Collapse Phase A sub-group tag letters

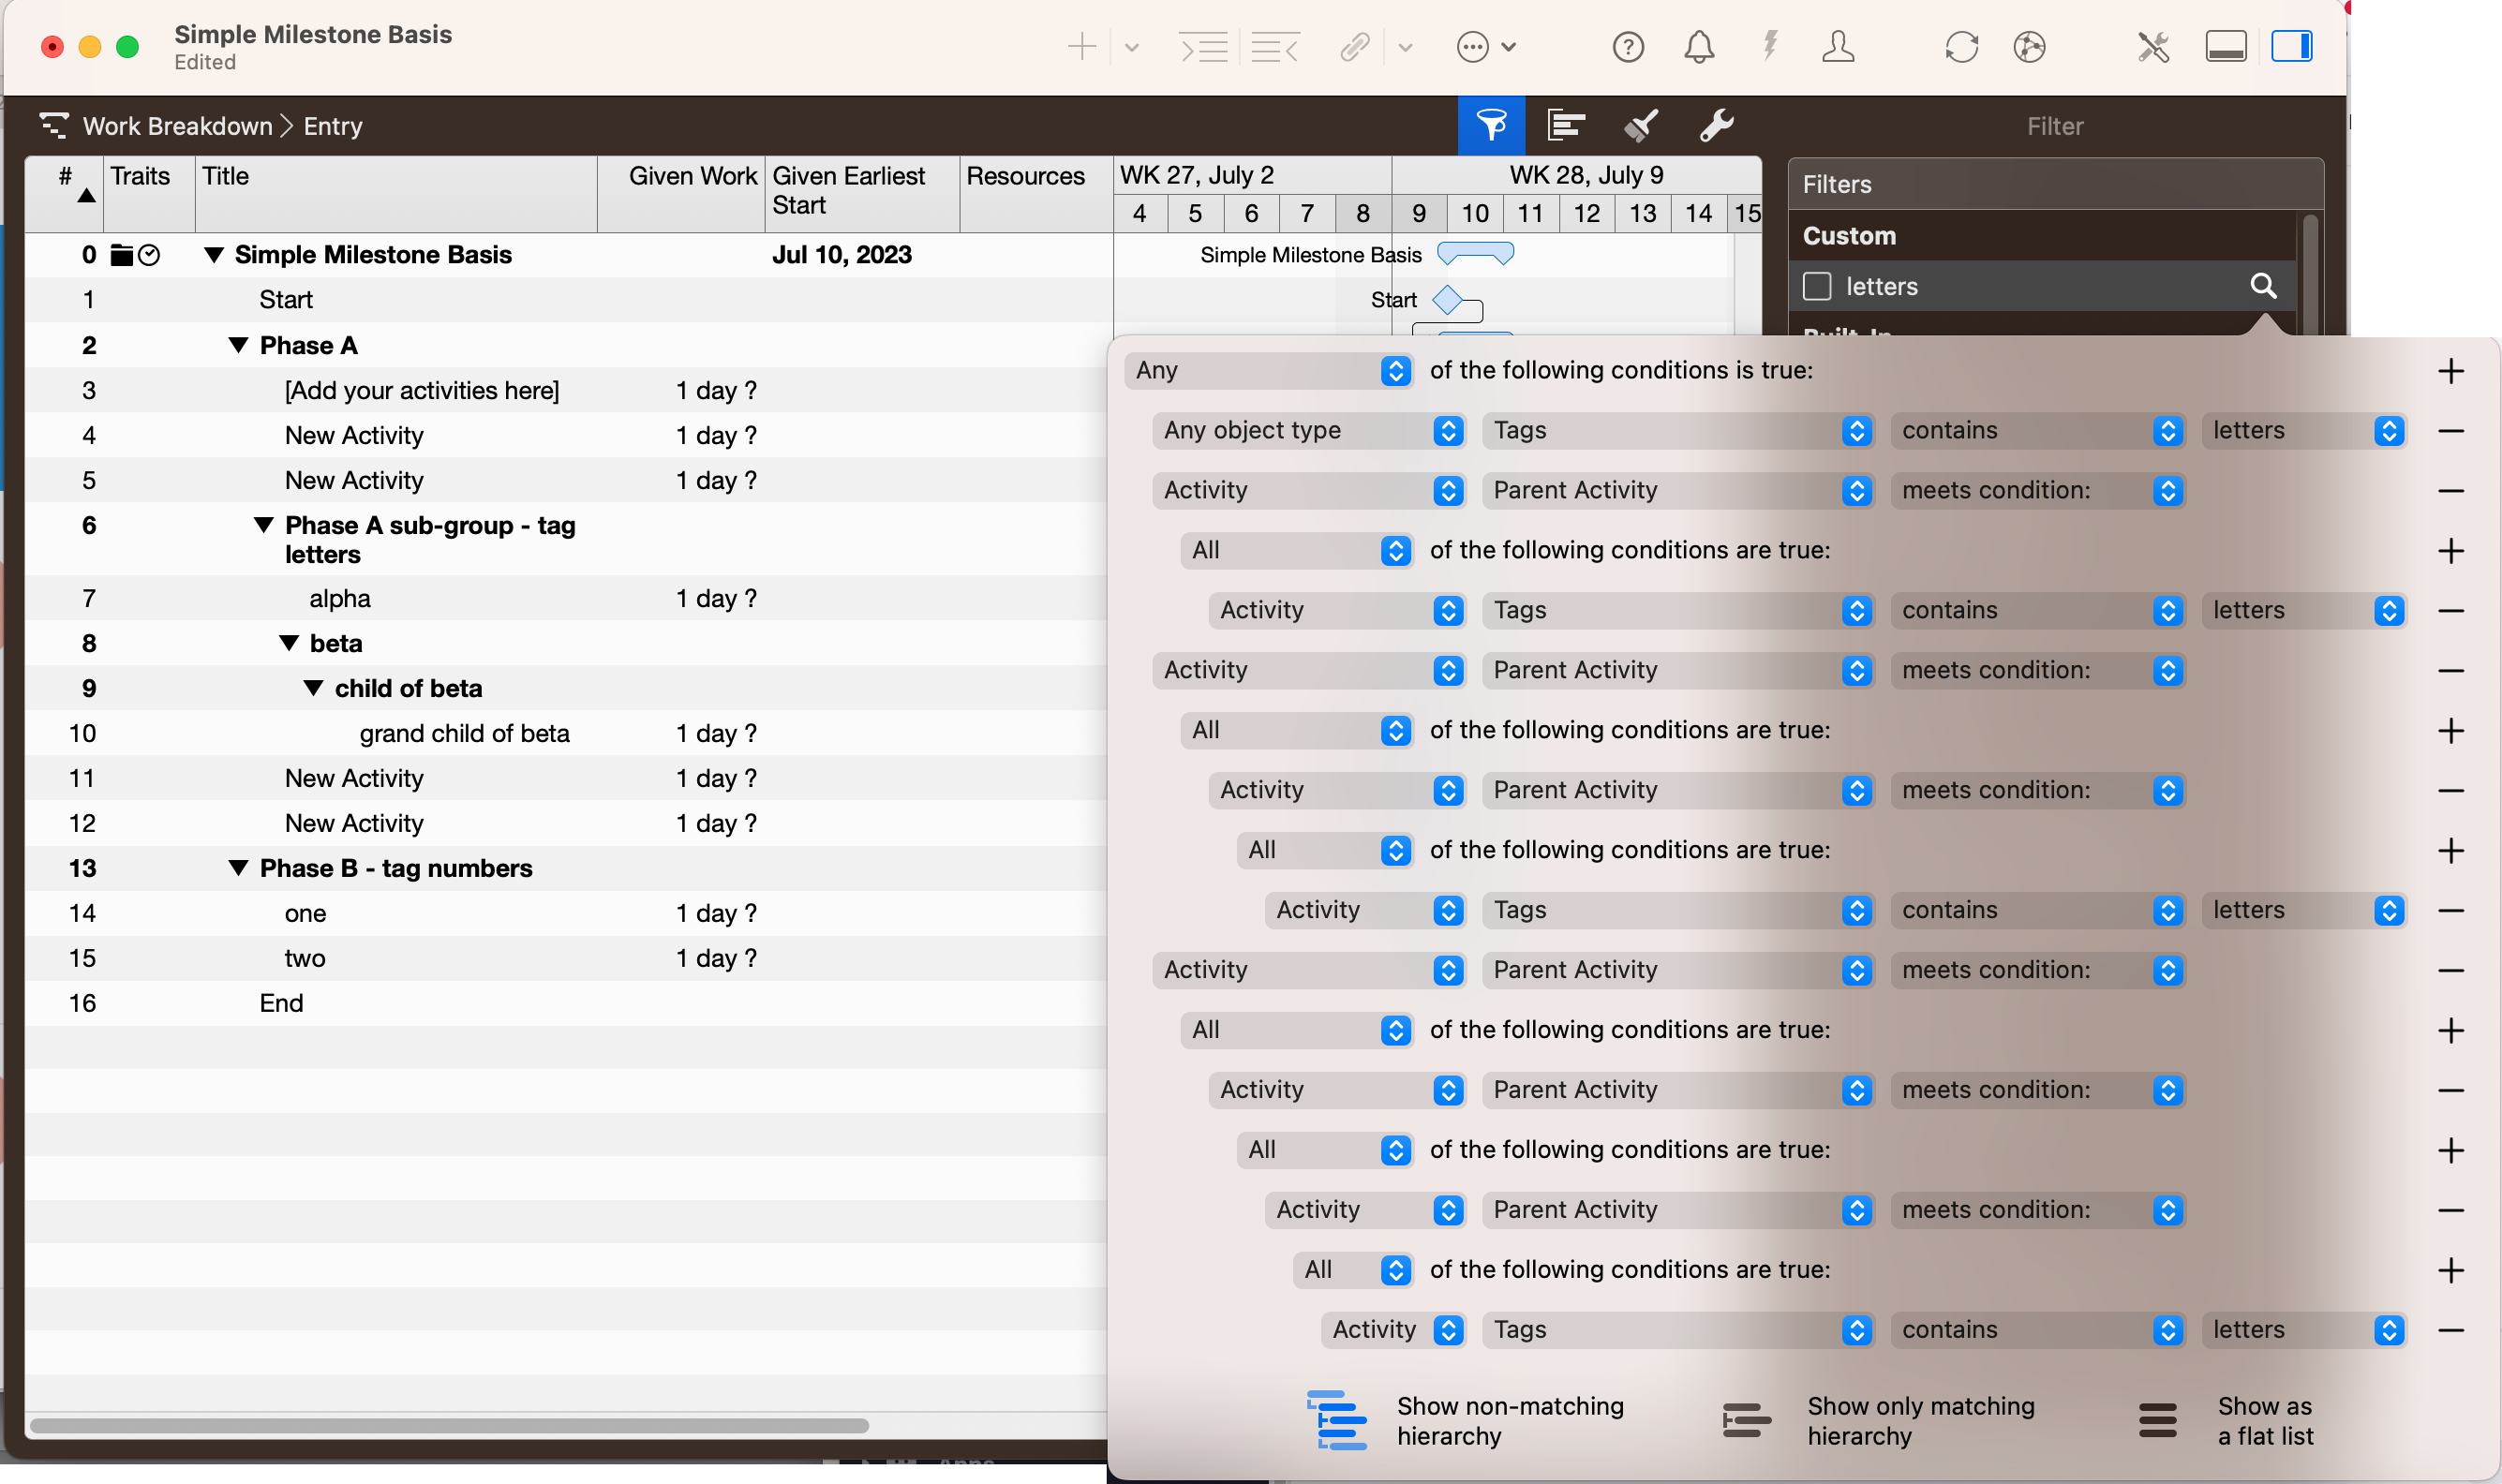264,525
